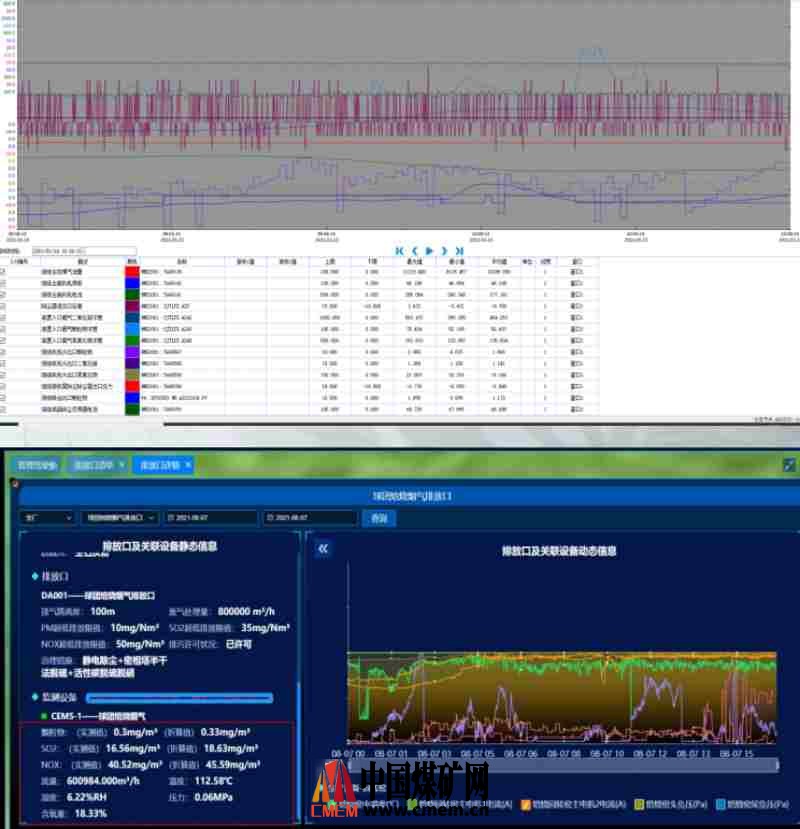Step to the previous trend record
Image resolution: width=800 pixels, height=829 pixels.
click(414, 251)
